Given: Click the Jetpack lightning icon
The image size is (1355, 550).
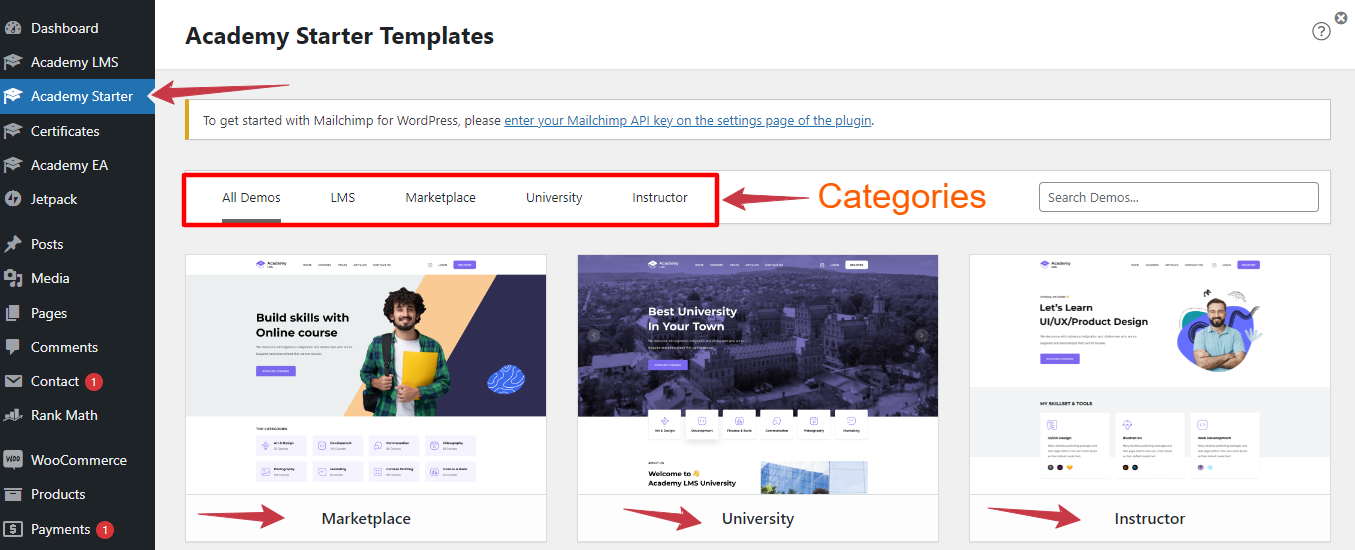Looking at the screenshot, I should [13, 199].
